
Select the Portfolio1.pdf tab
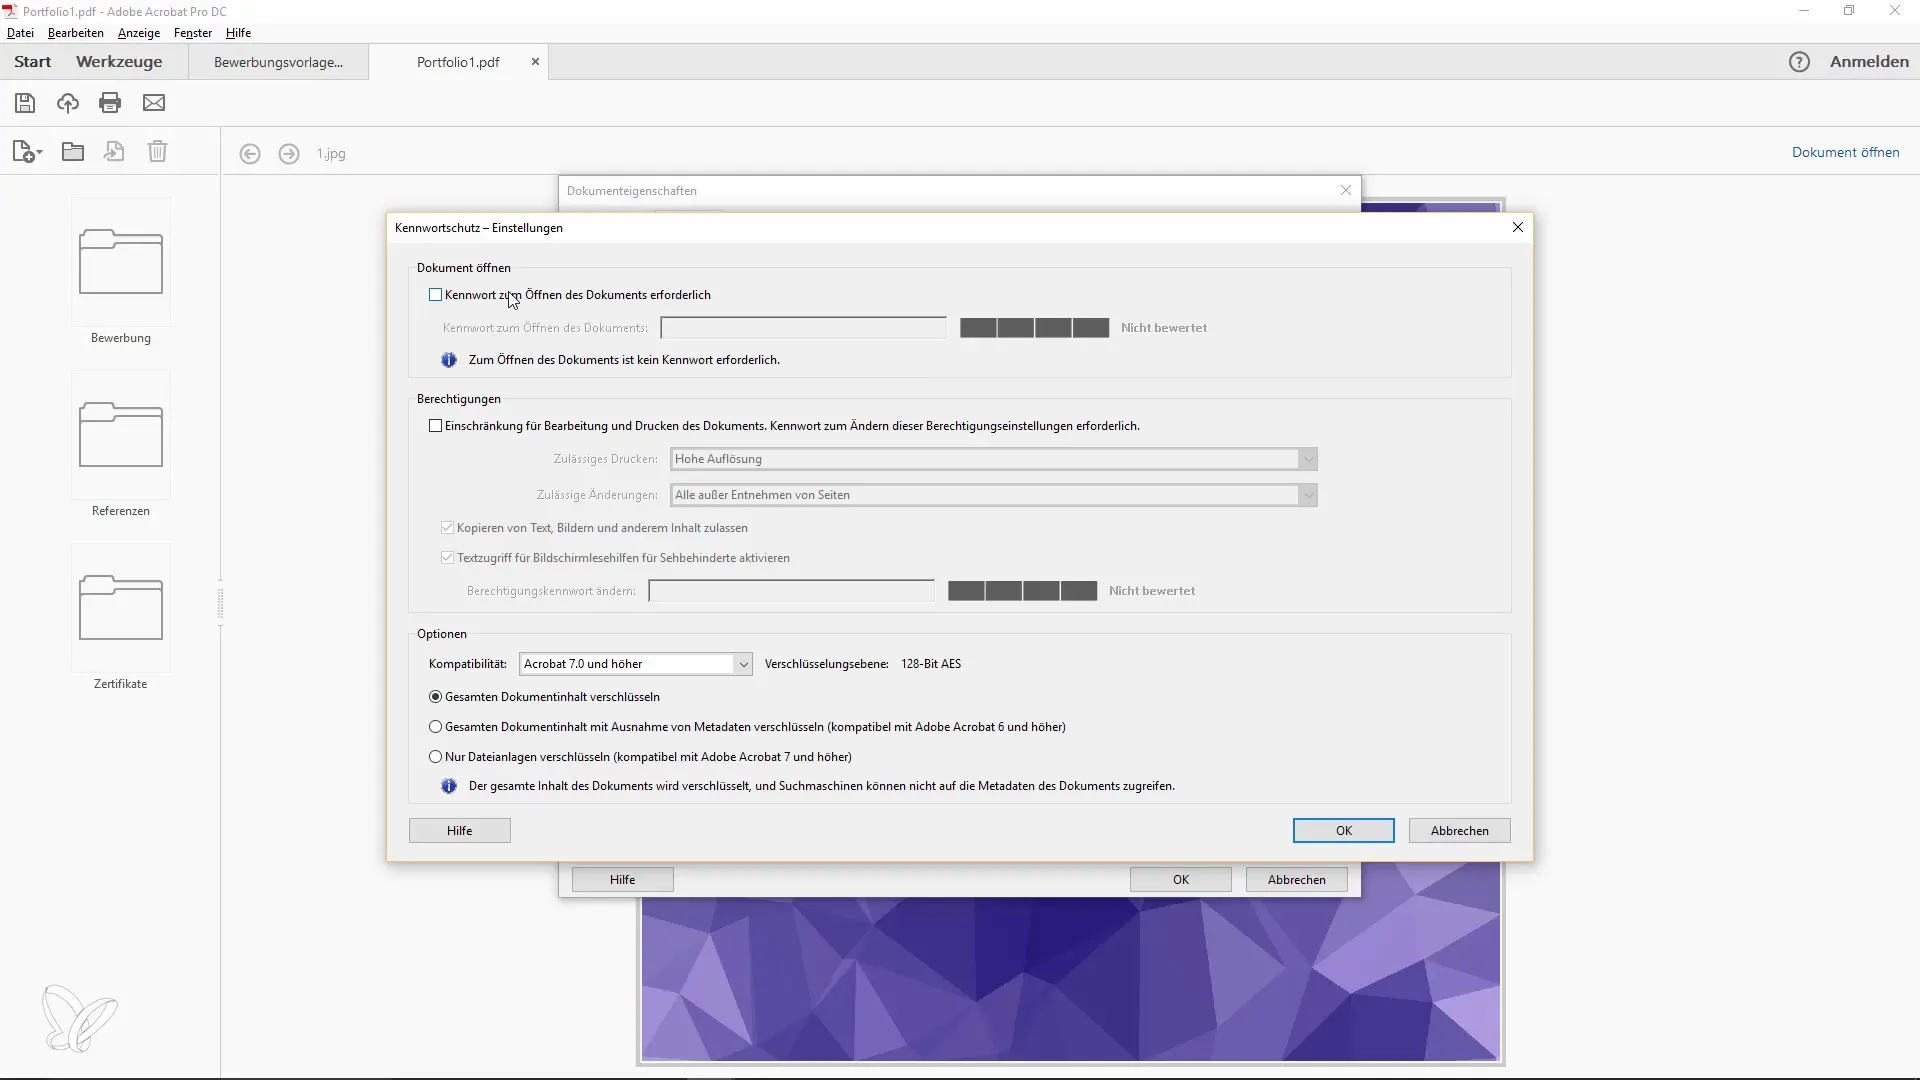[458, 62]
